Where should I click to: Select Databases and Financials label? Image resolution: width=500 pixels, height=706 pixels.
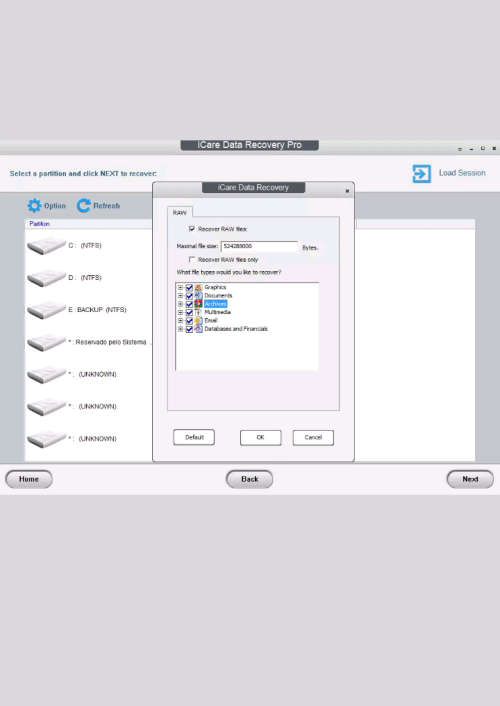coord(236,329)
